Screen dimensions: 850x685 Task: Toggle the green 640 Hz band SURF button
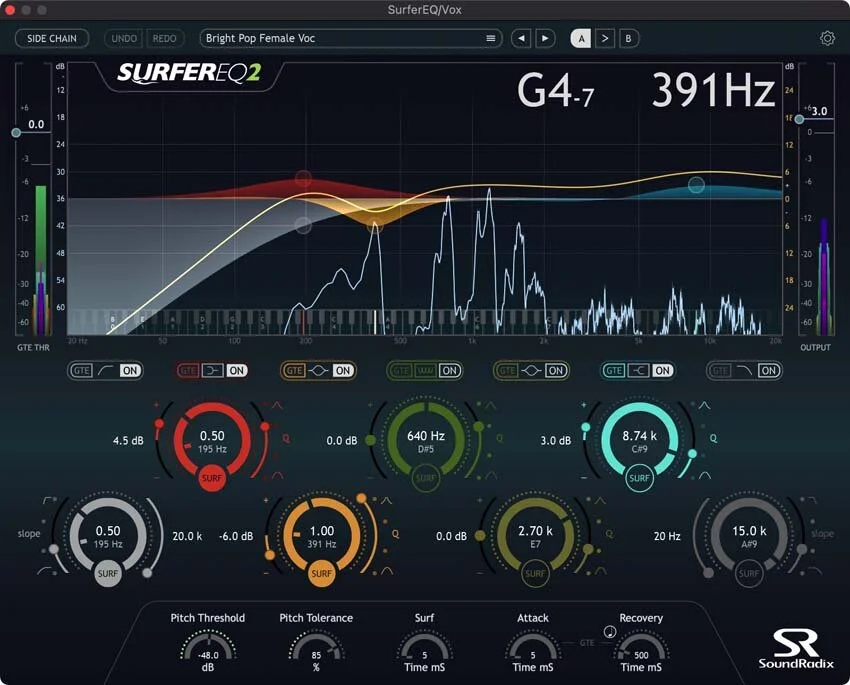[x=426, y=478]
